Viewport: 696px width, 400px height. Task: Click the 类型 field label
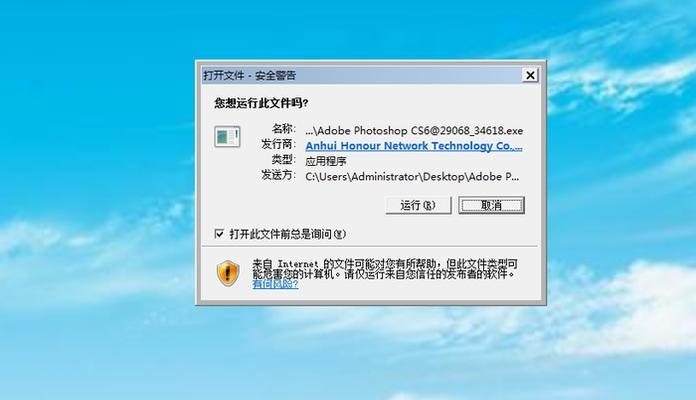coord(284,159)
